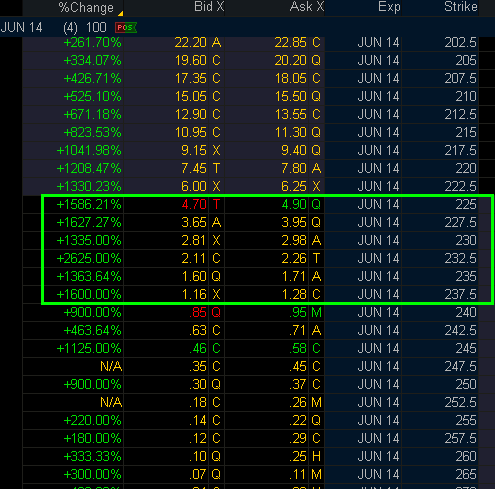
Task: Click the red .85 bid at 240 strike
Action: tap(198, 312)
